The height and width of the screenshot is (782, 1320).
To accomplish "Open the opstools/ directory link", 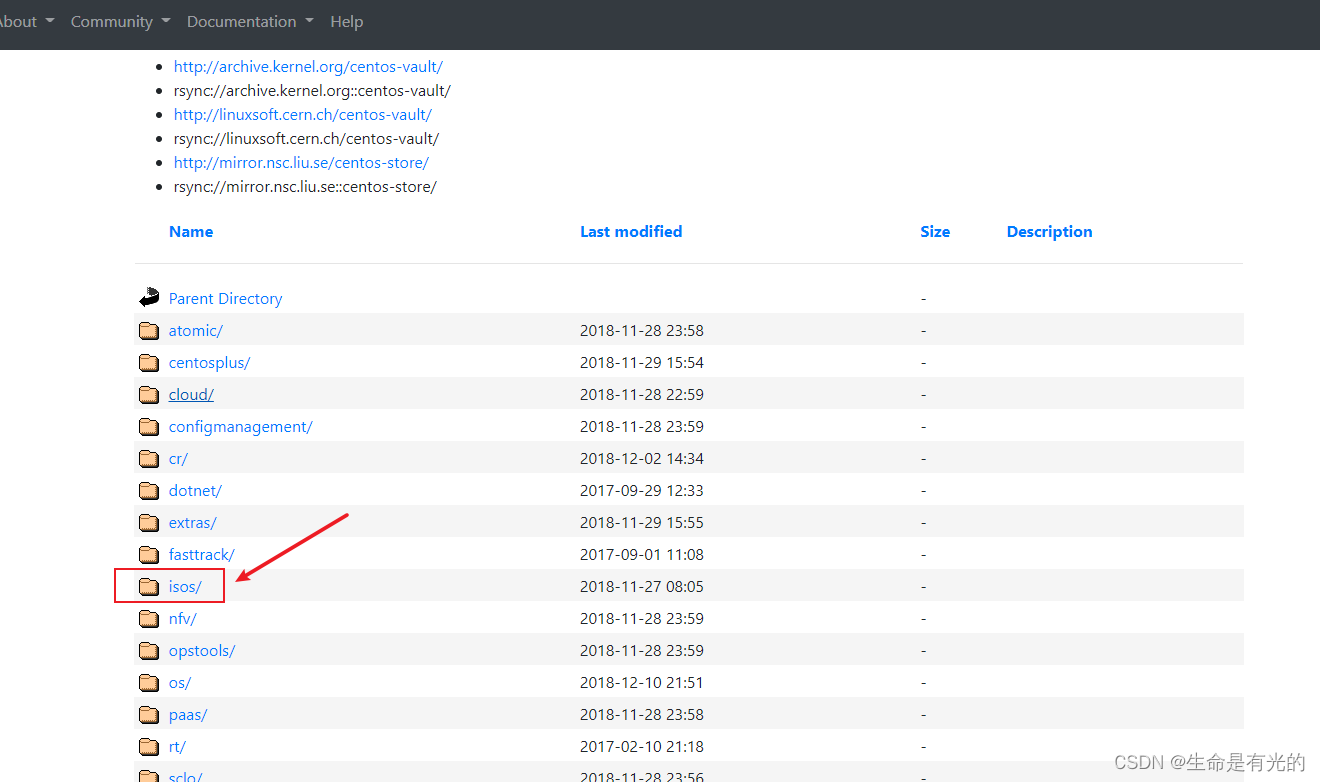I will pos(202,650).
